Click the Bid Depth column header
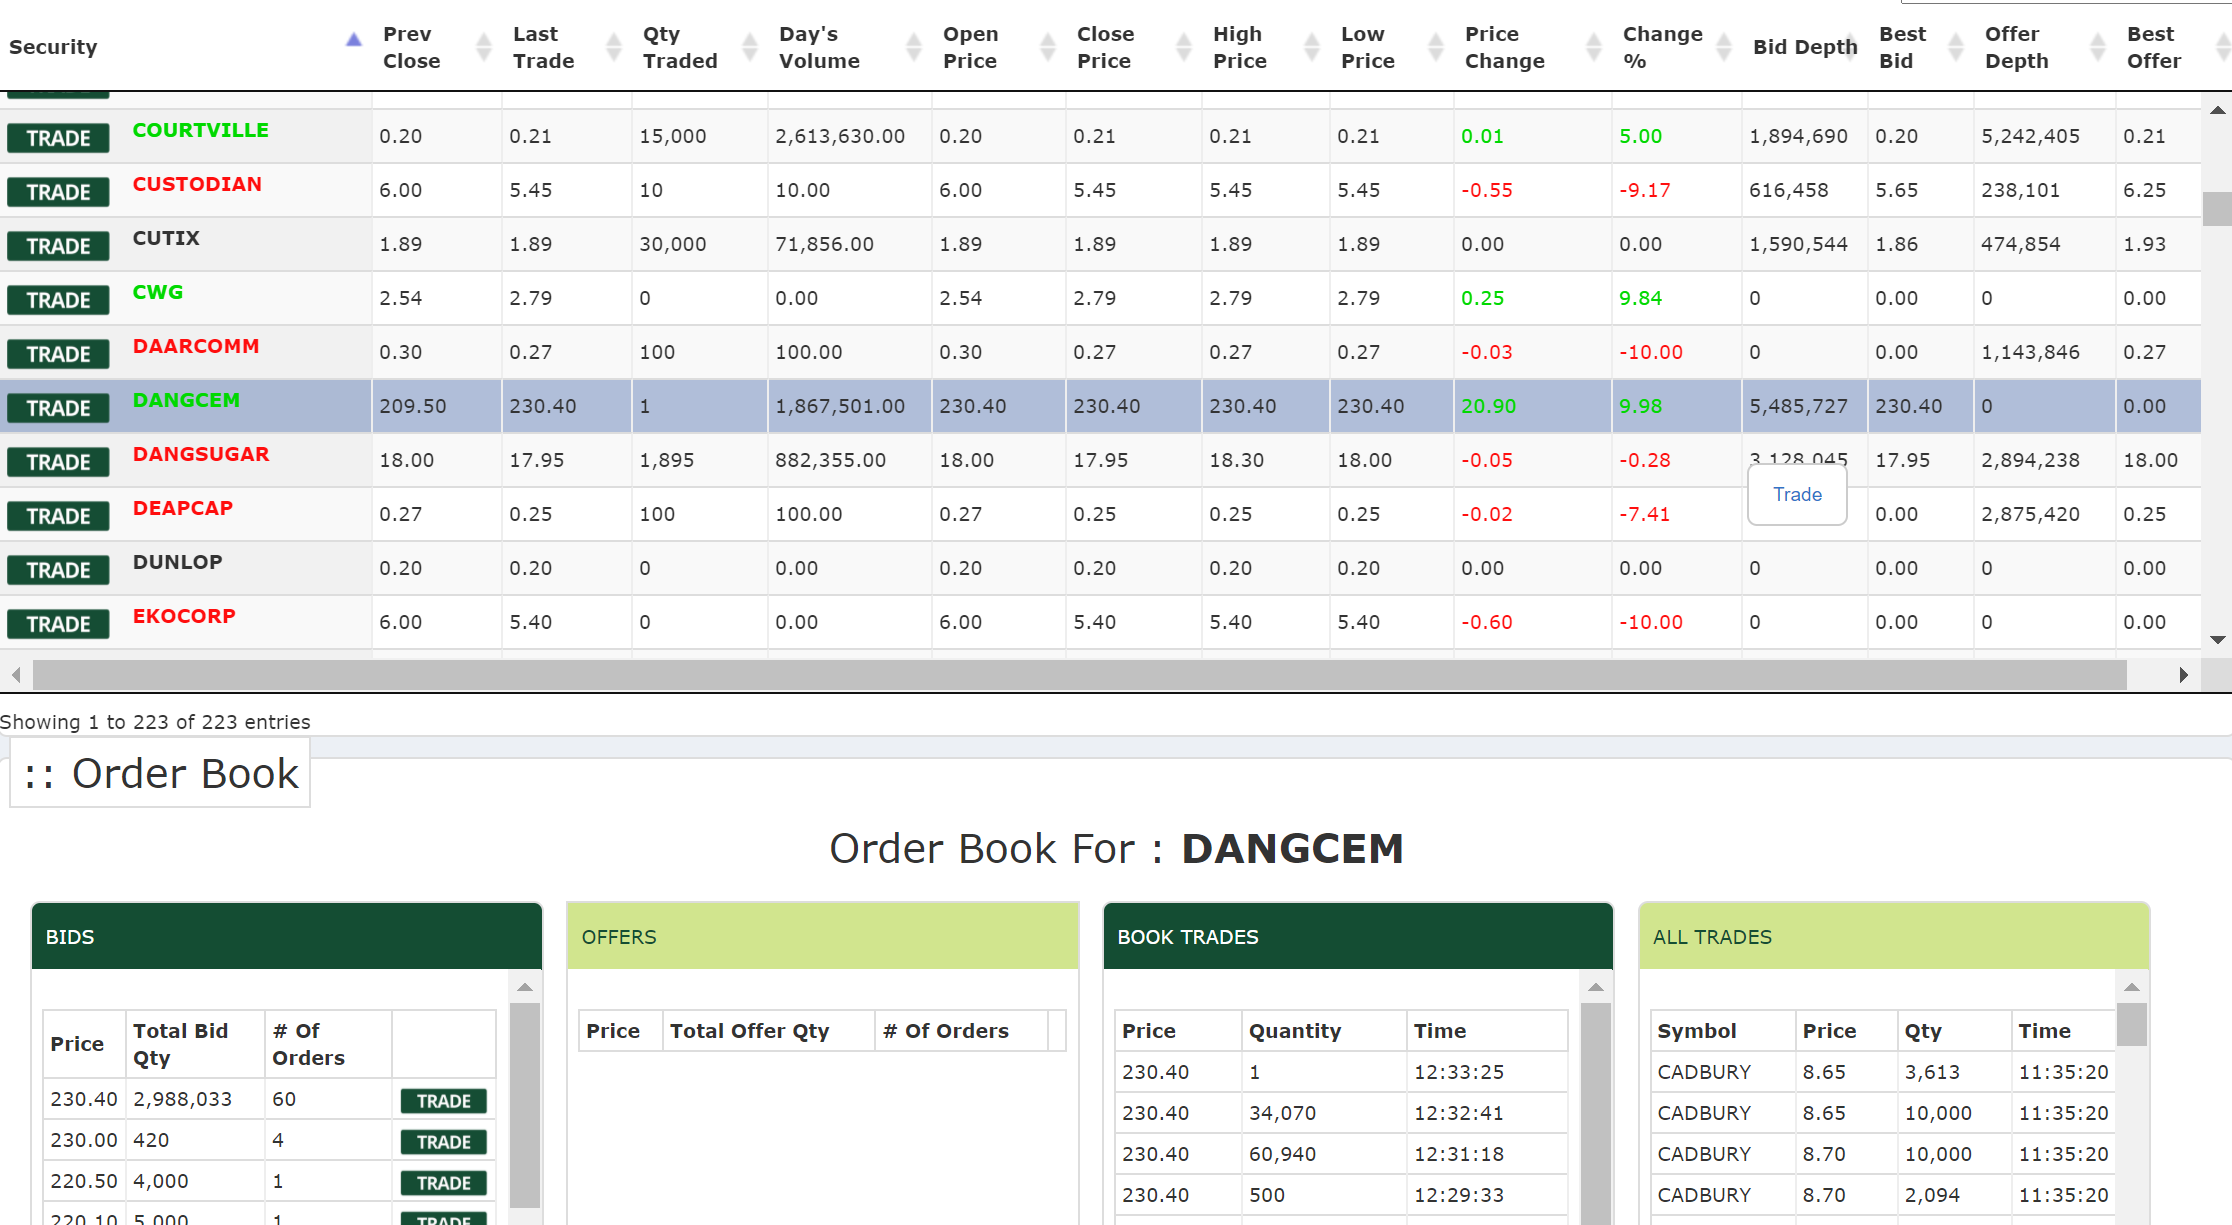This screenshot has height=1225, width=2232. (x=1805, y=47)
